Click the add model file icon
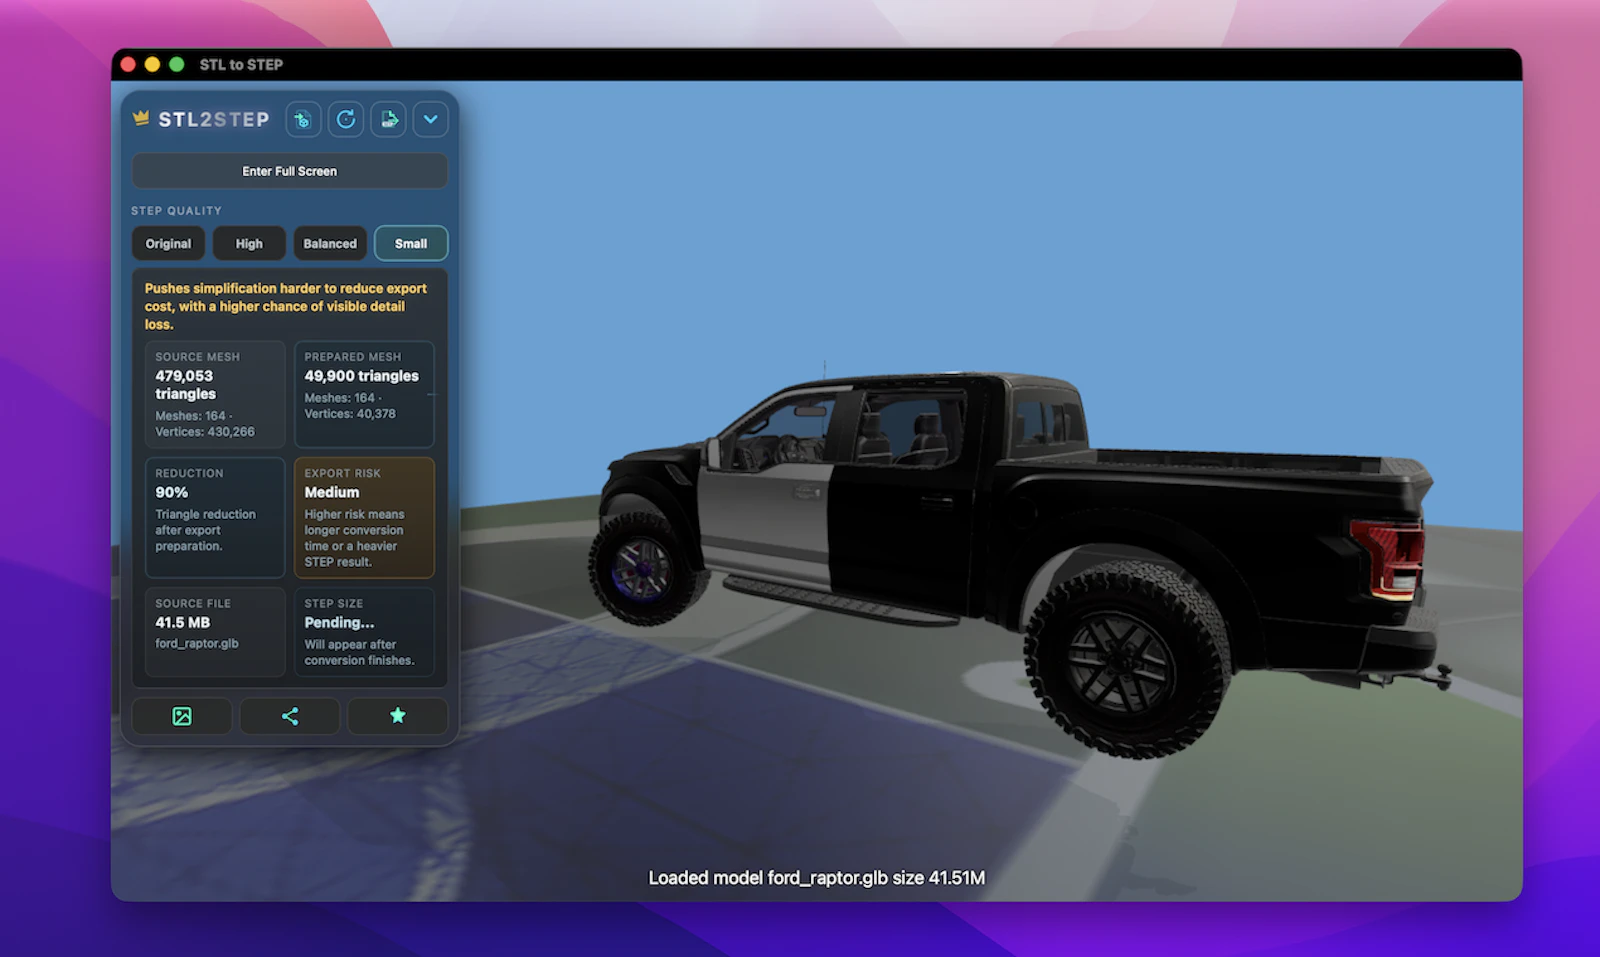This screenshot has width=1600, height=957. [303, 120]
